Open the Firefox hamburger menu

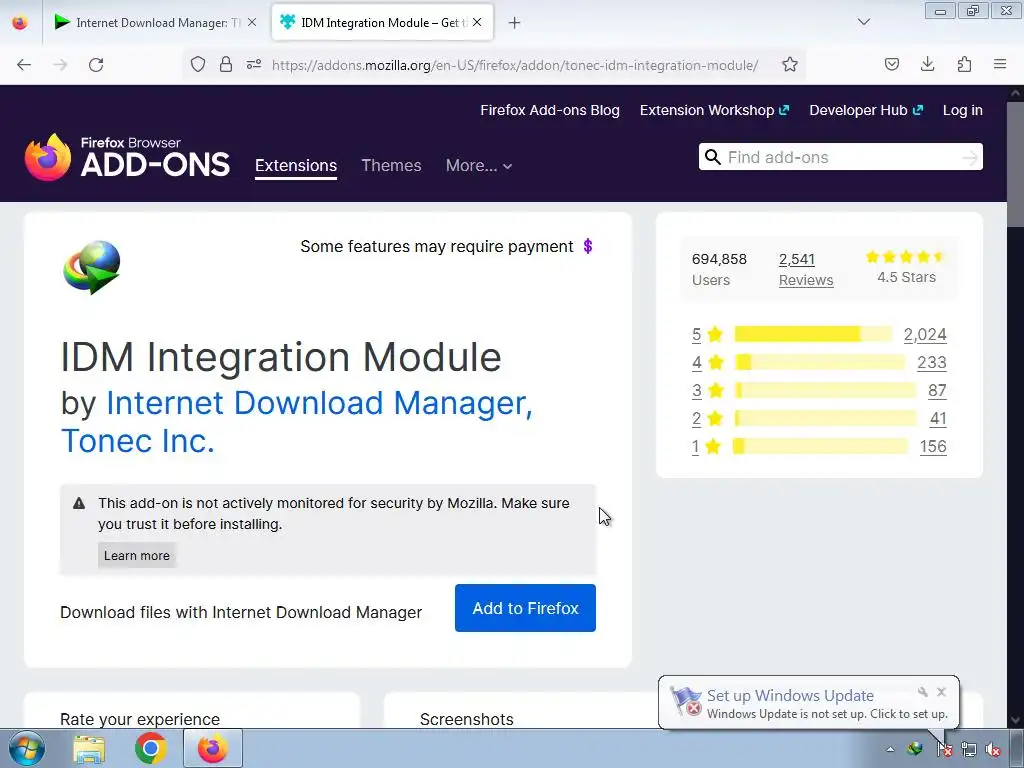(1000, 64)
